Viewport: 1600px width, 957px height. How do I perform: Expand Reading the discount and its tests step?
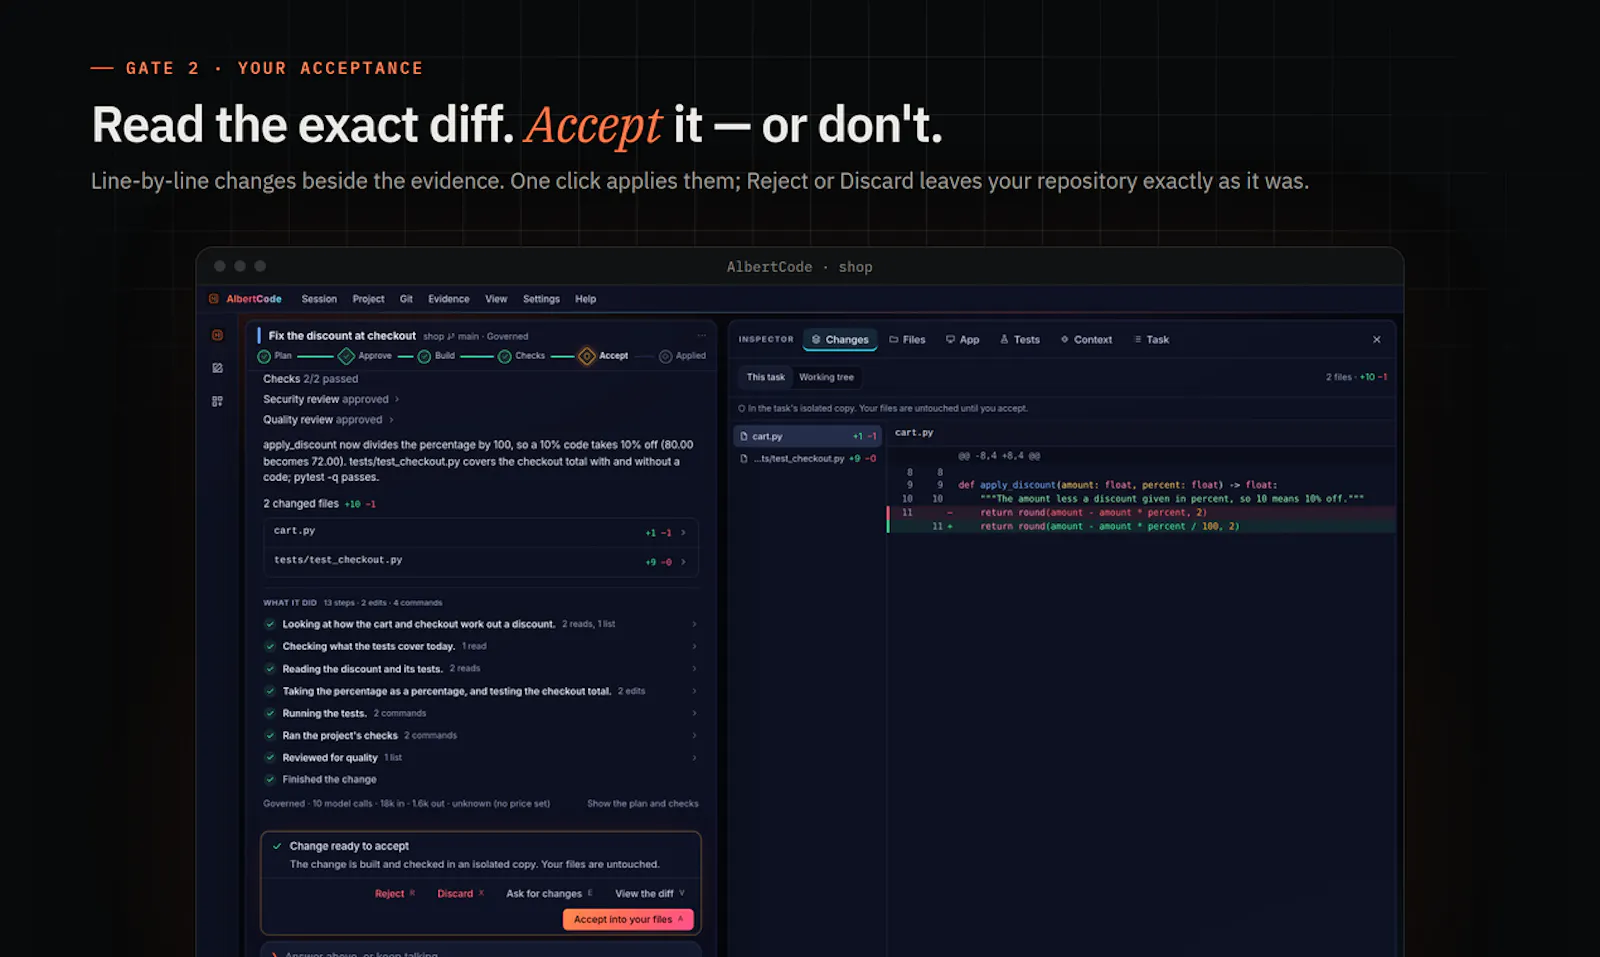point(480,669)
